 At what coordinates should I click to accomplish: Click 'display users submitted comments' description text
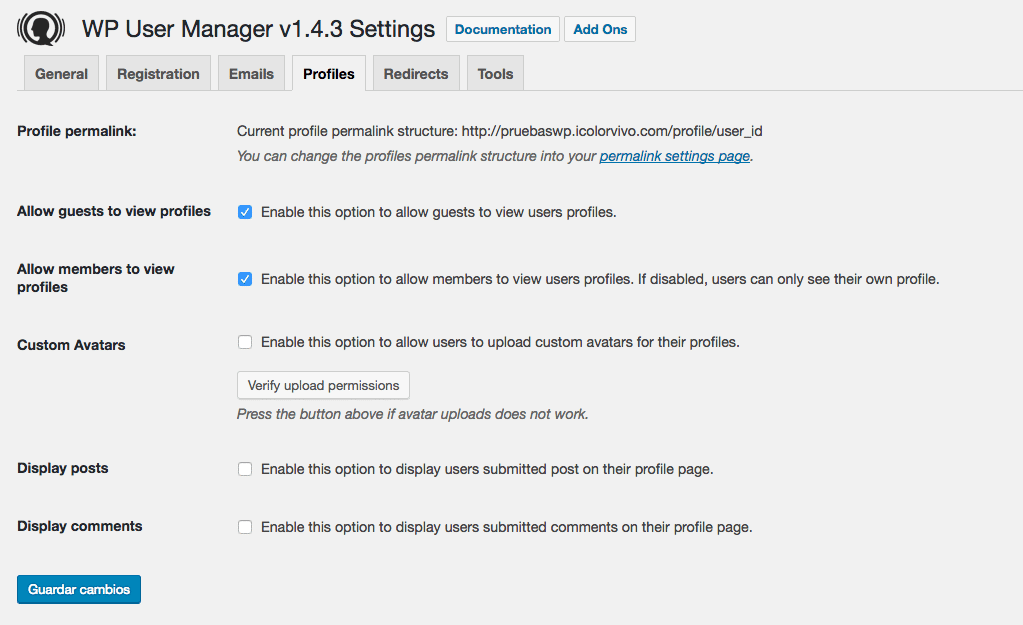[x=507, y=527]
